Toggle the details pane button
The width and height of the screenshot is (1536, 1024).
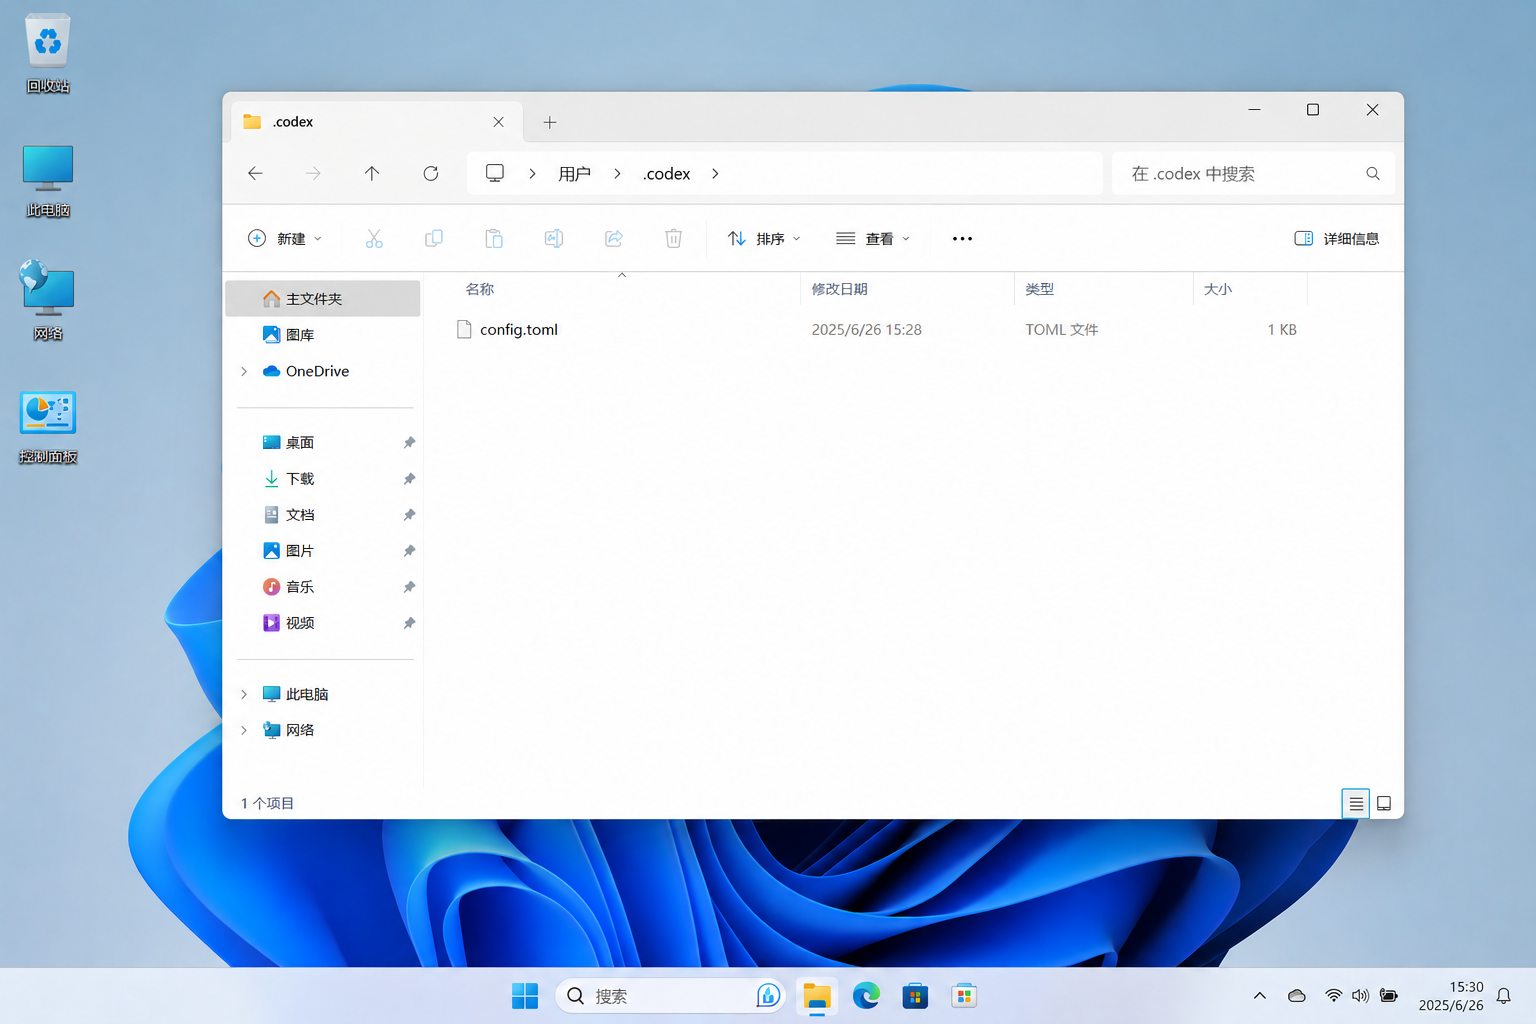[x=1337, y=238]
